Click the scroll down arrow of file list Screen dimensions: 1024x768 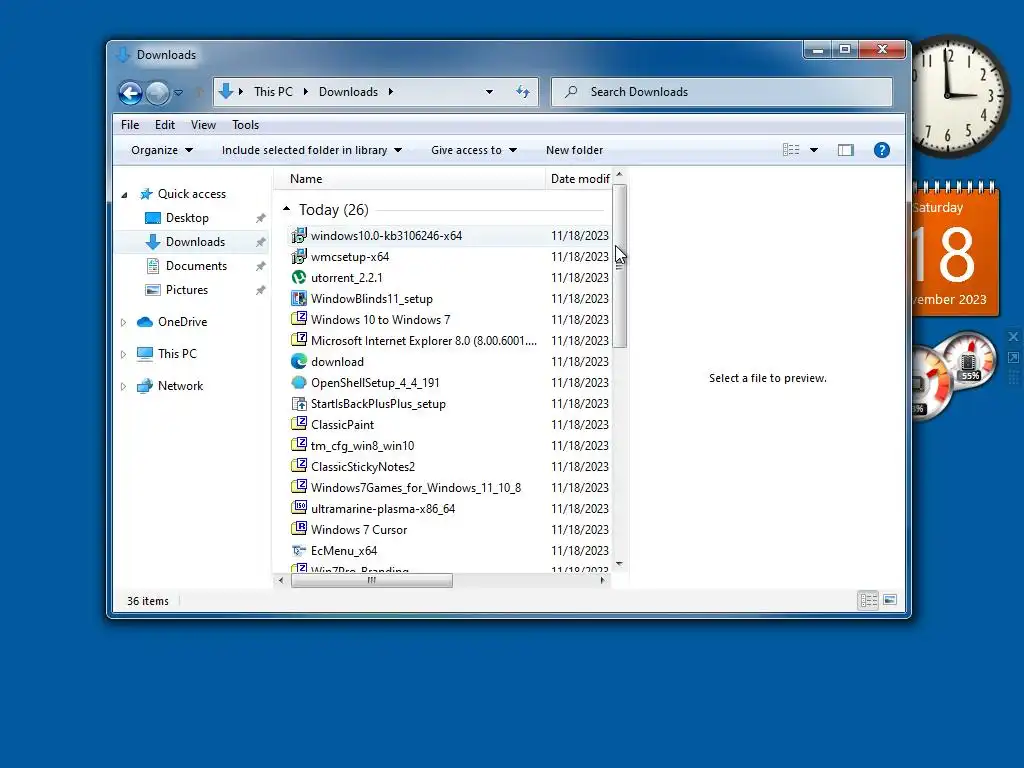[x=619, y=564]
